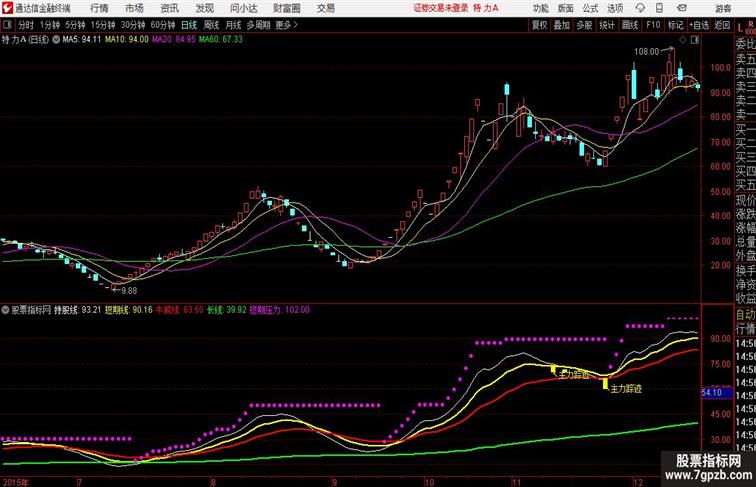
Task: Switch to 分时 chart period
Action: (26, 25)
